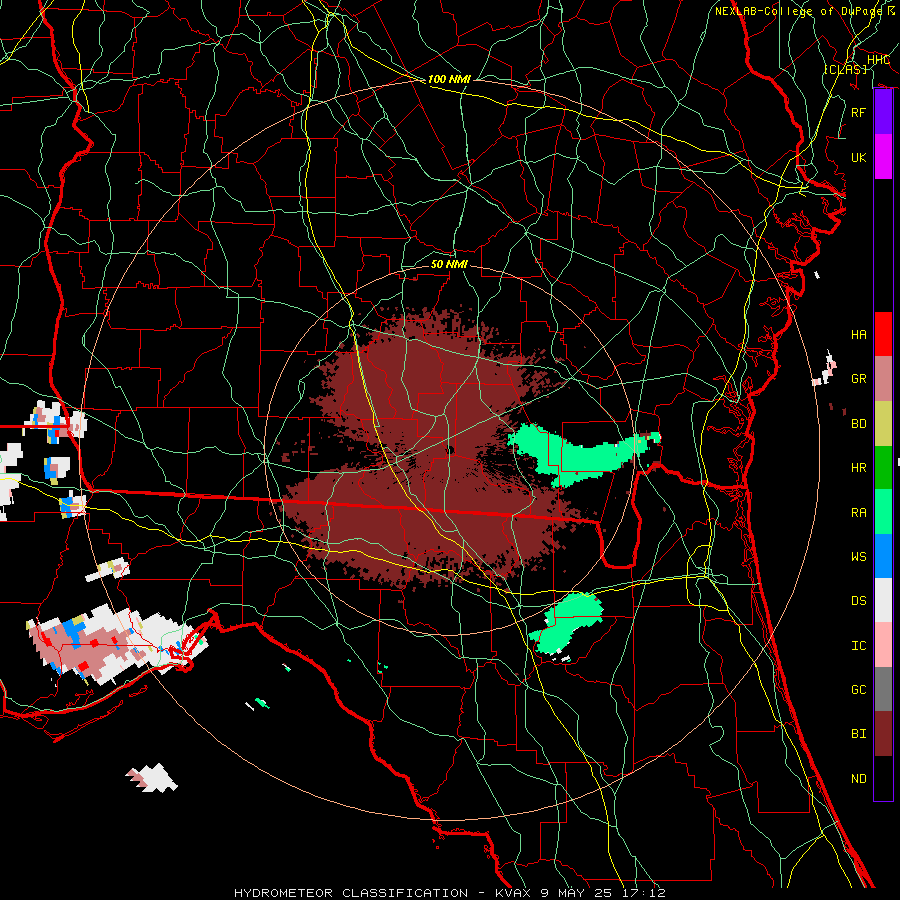Image resolution: width=900 pixels, height=900 pixels.
Task: Click the WS blue legend swatch
Action: pos(883,556)
